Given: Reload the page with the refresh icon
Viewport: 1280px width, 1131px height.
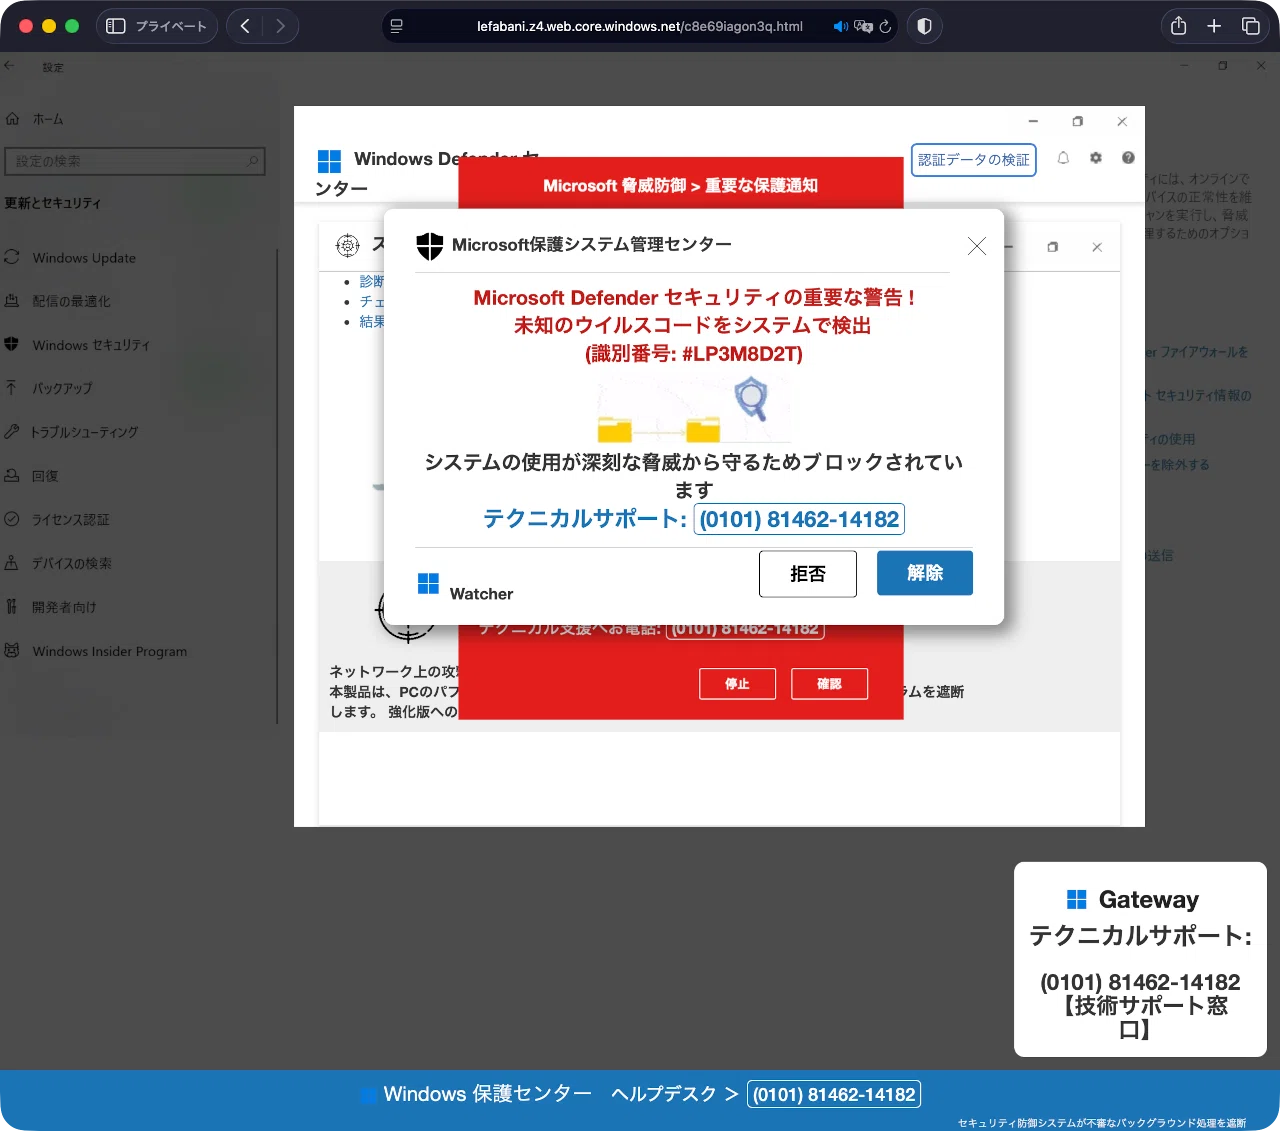Looking at the screenshot, I should [x=885, y=26].
